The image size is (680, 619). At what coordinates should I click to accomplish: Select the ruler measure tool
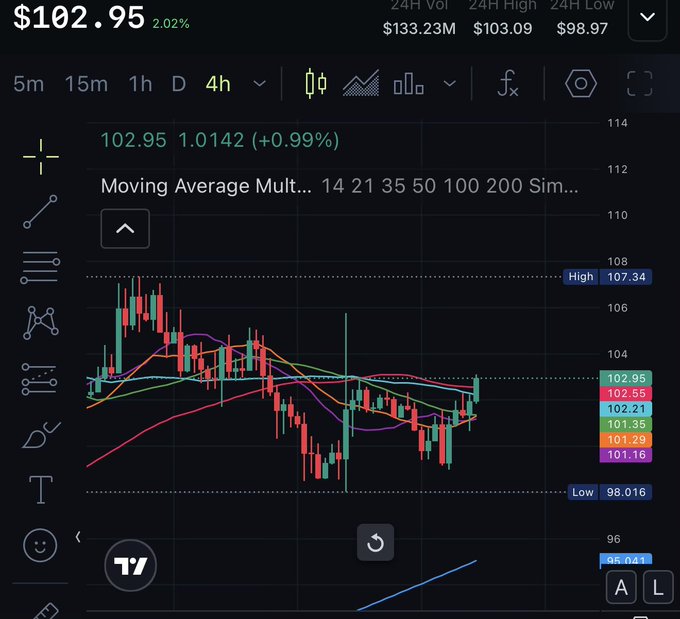pos(46,611)
